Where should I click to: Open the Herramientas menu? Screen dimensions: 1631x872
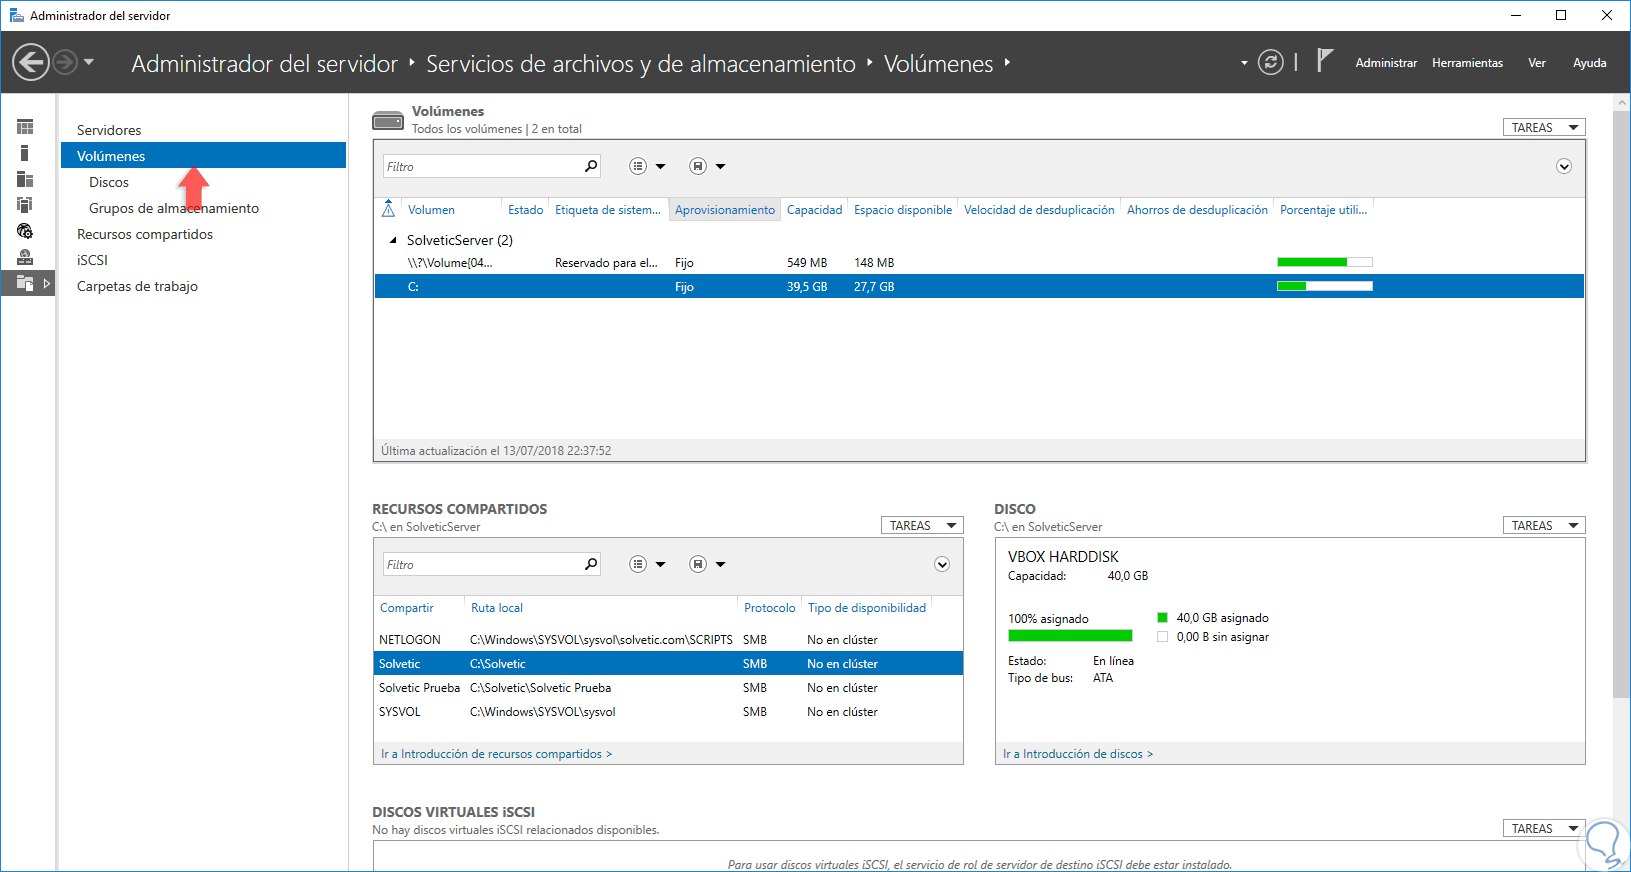[x=1467, y=63]
